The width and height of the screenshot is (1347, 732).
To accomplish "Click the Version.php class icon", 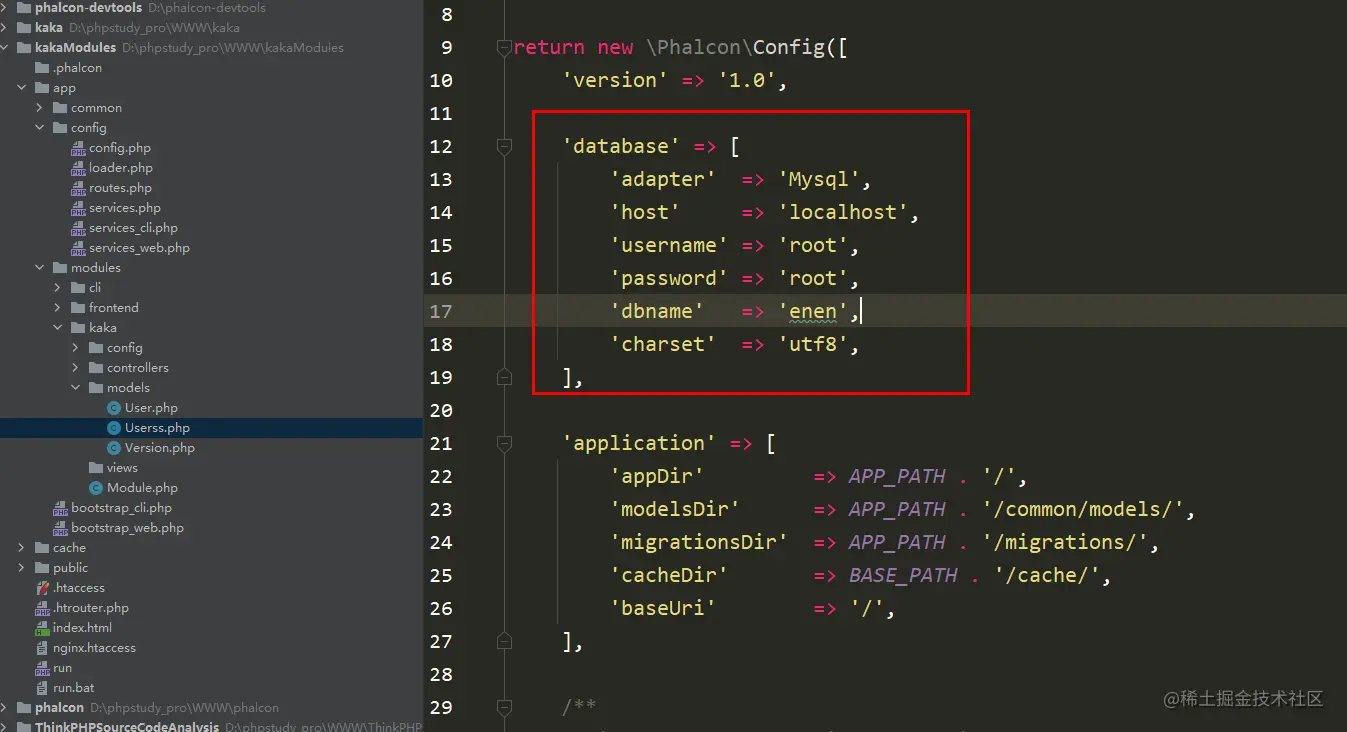I will pos(114,448).
